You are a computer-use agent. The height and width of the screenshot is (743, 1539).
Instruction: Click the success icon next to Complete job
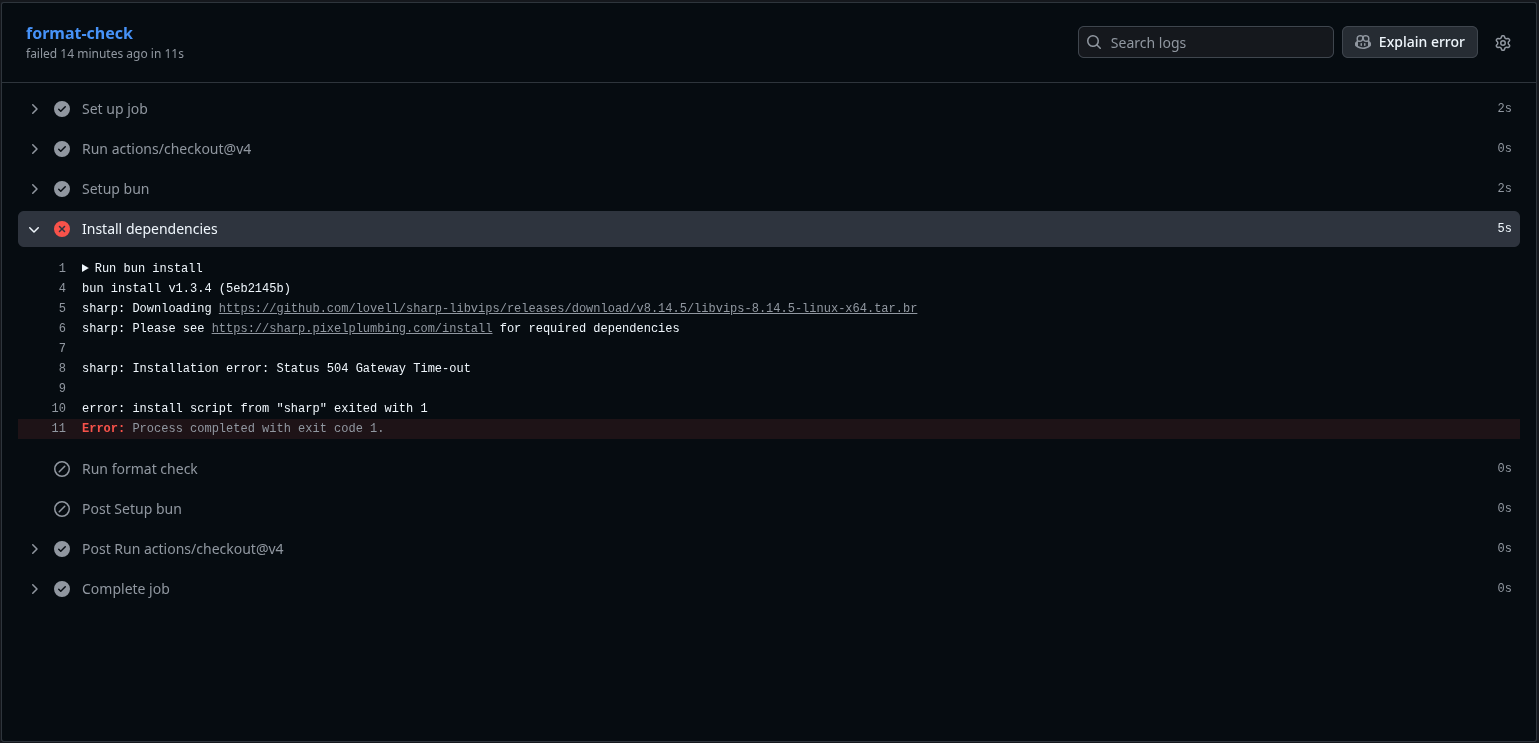tap(62, 588)
